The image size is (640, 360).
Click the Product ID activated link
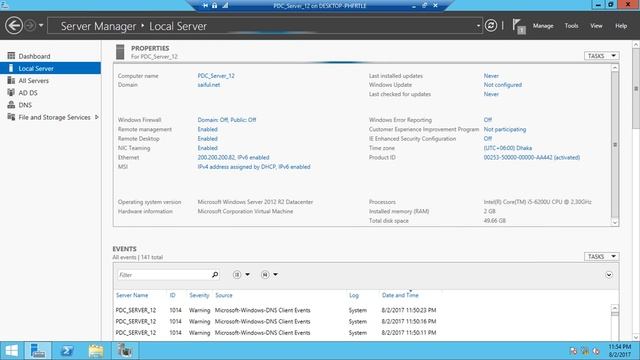pyautogui.click(x=531, y=158)
